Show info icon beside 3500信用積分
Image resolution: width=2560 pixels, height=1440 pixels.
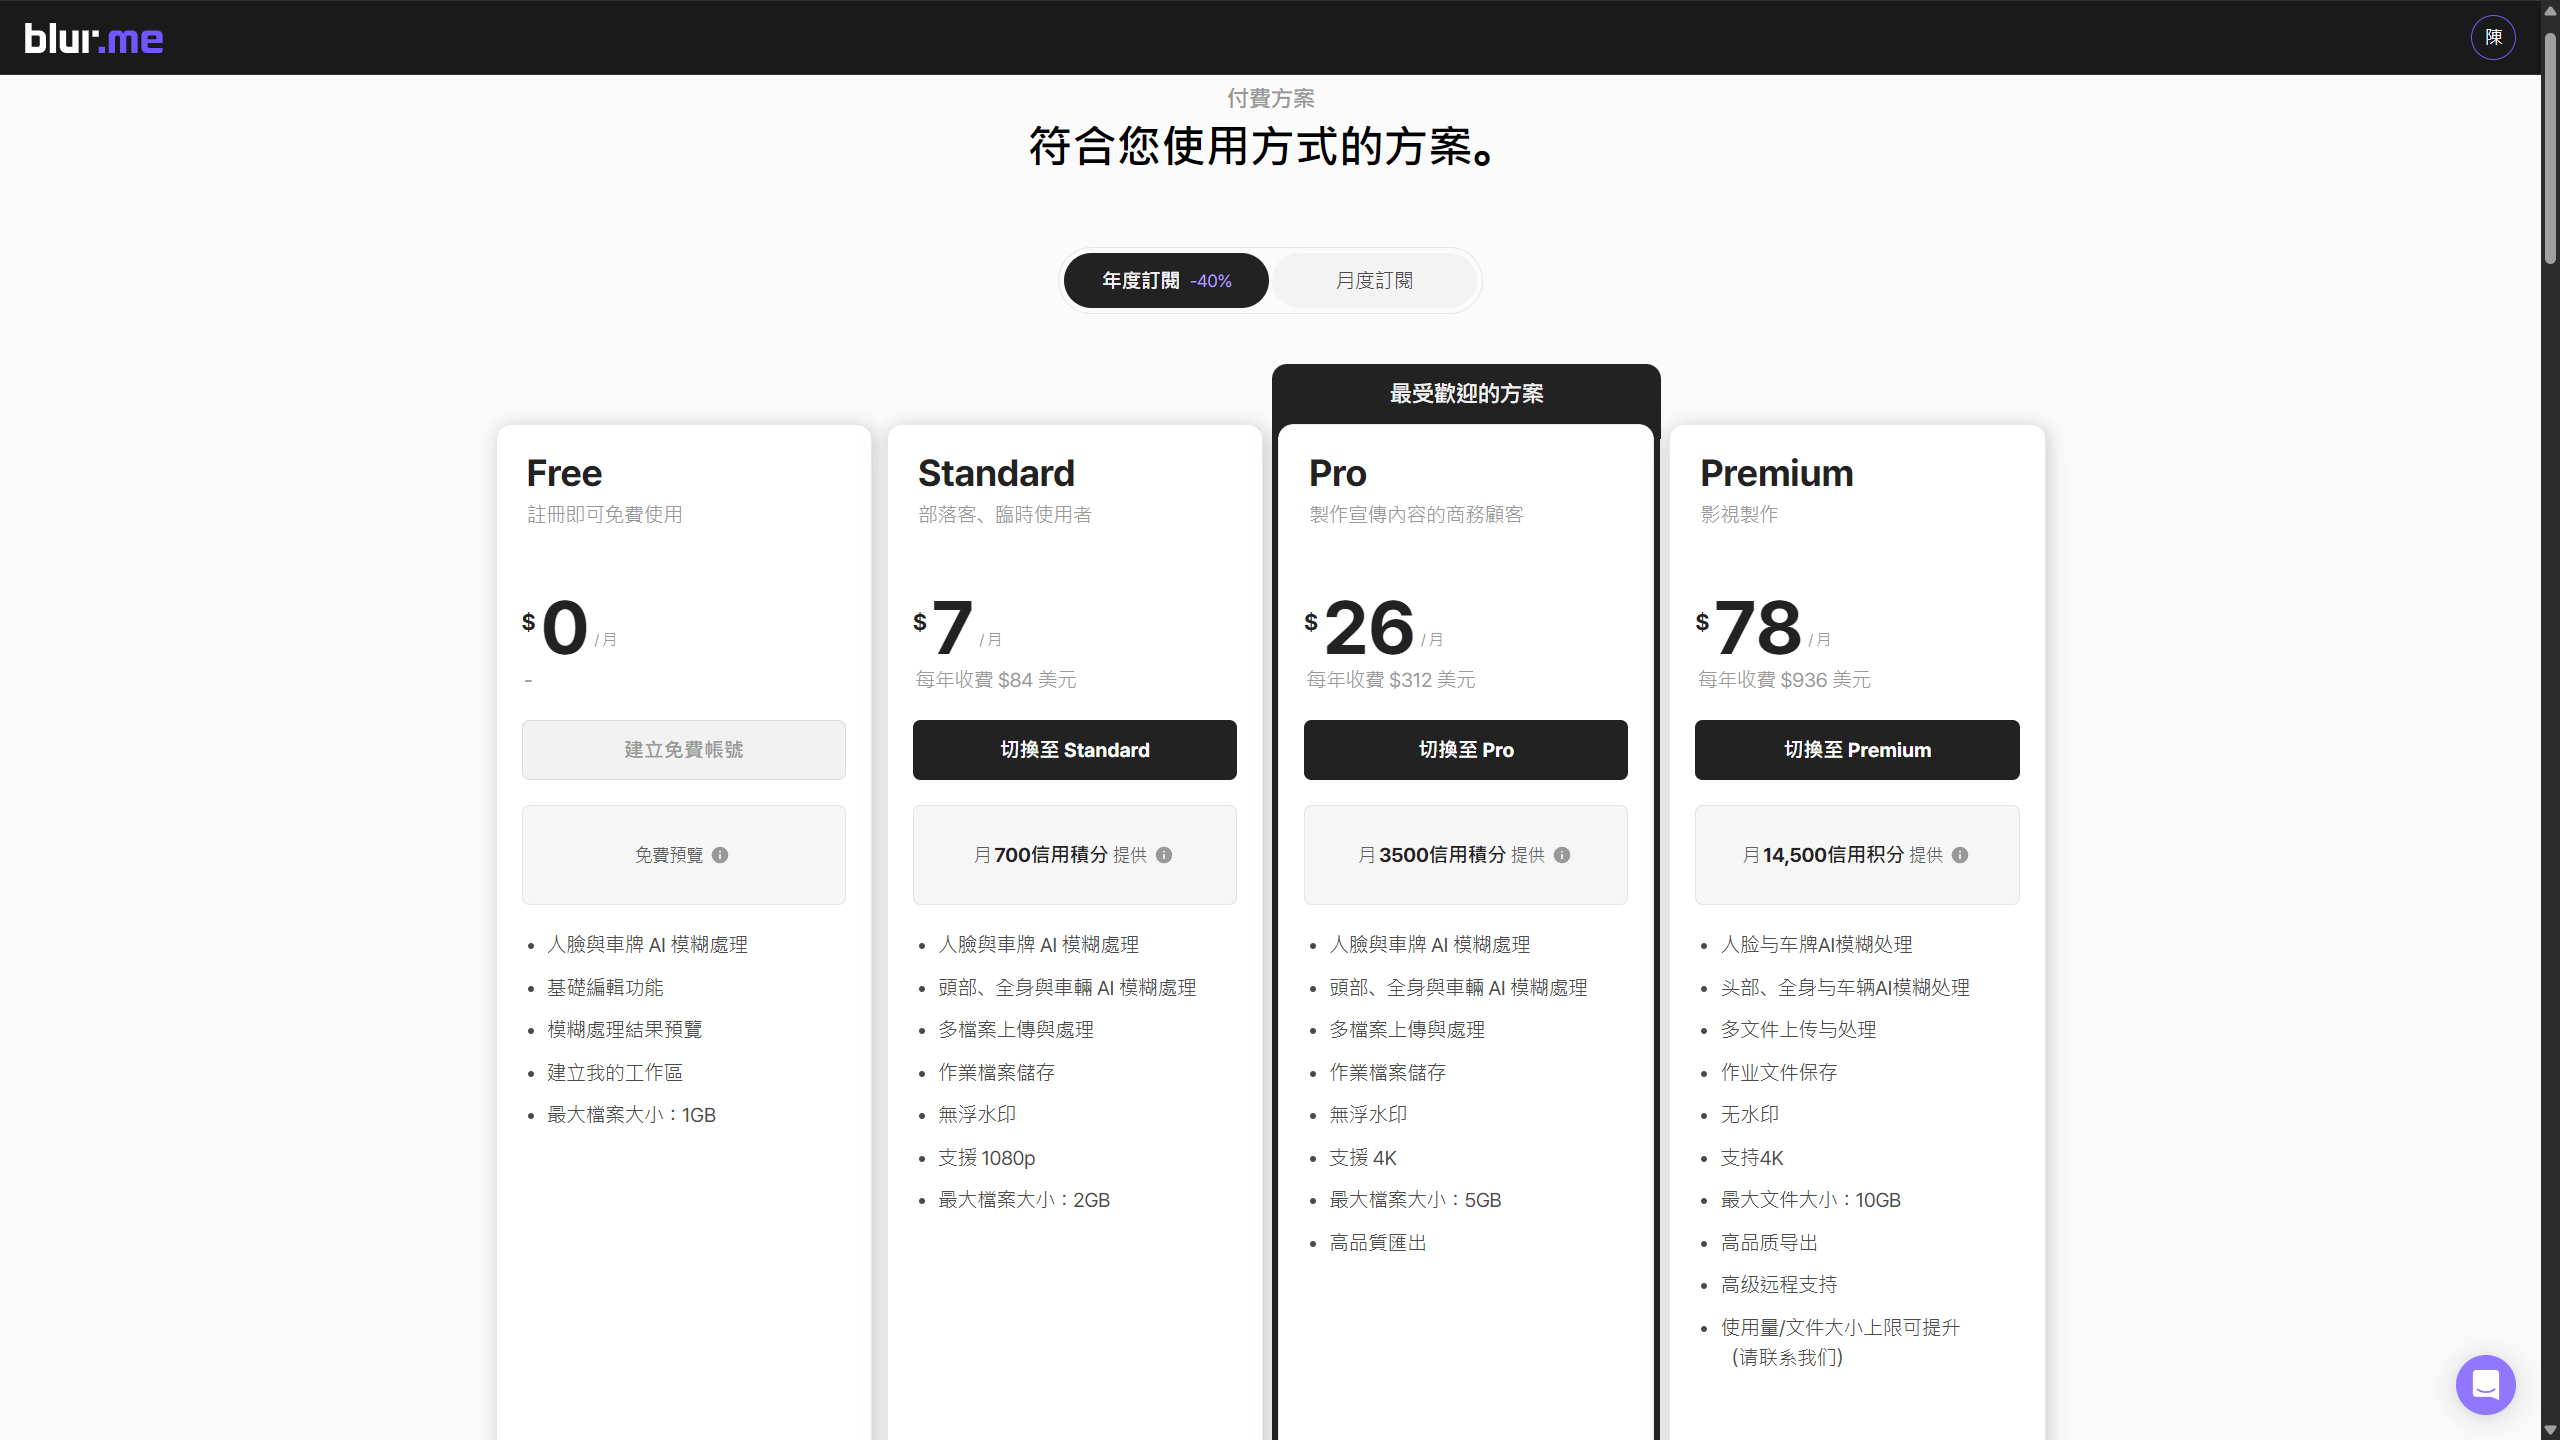click(1562, 855)
